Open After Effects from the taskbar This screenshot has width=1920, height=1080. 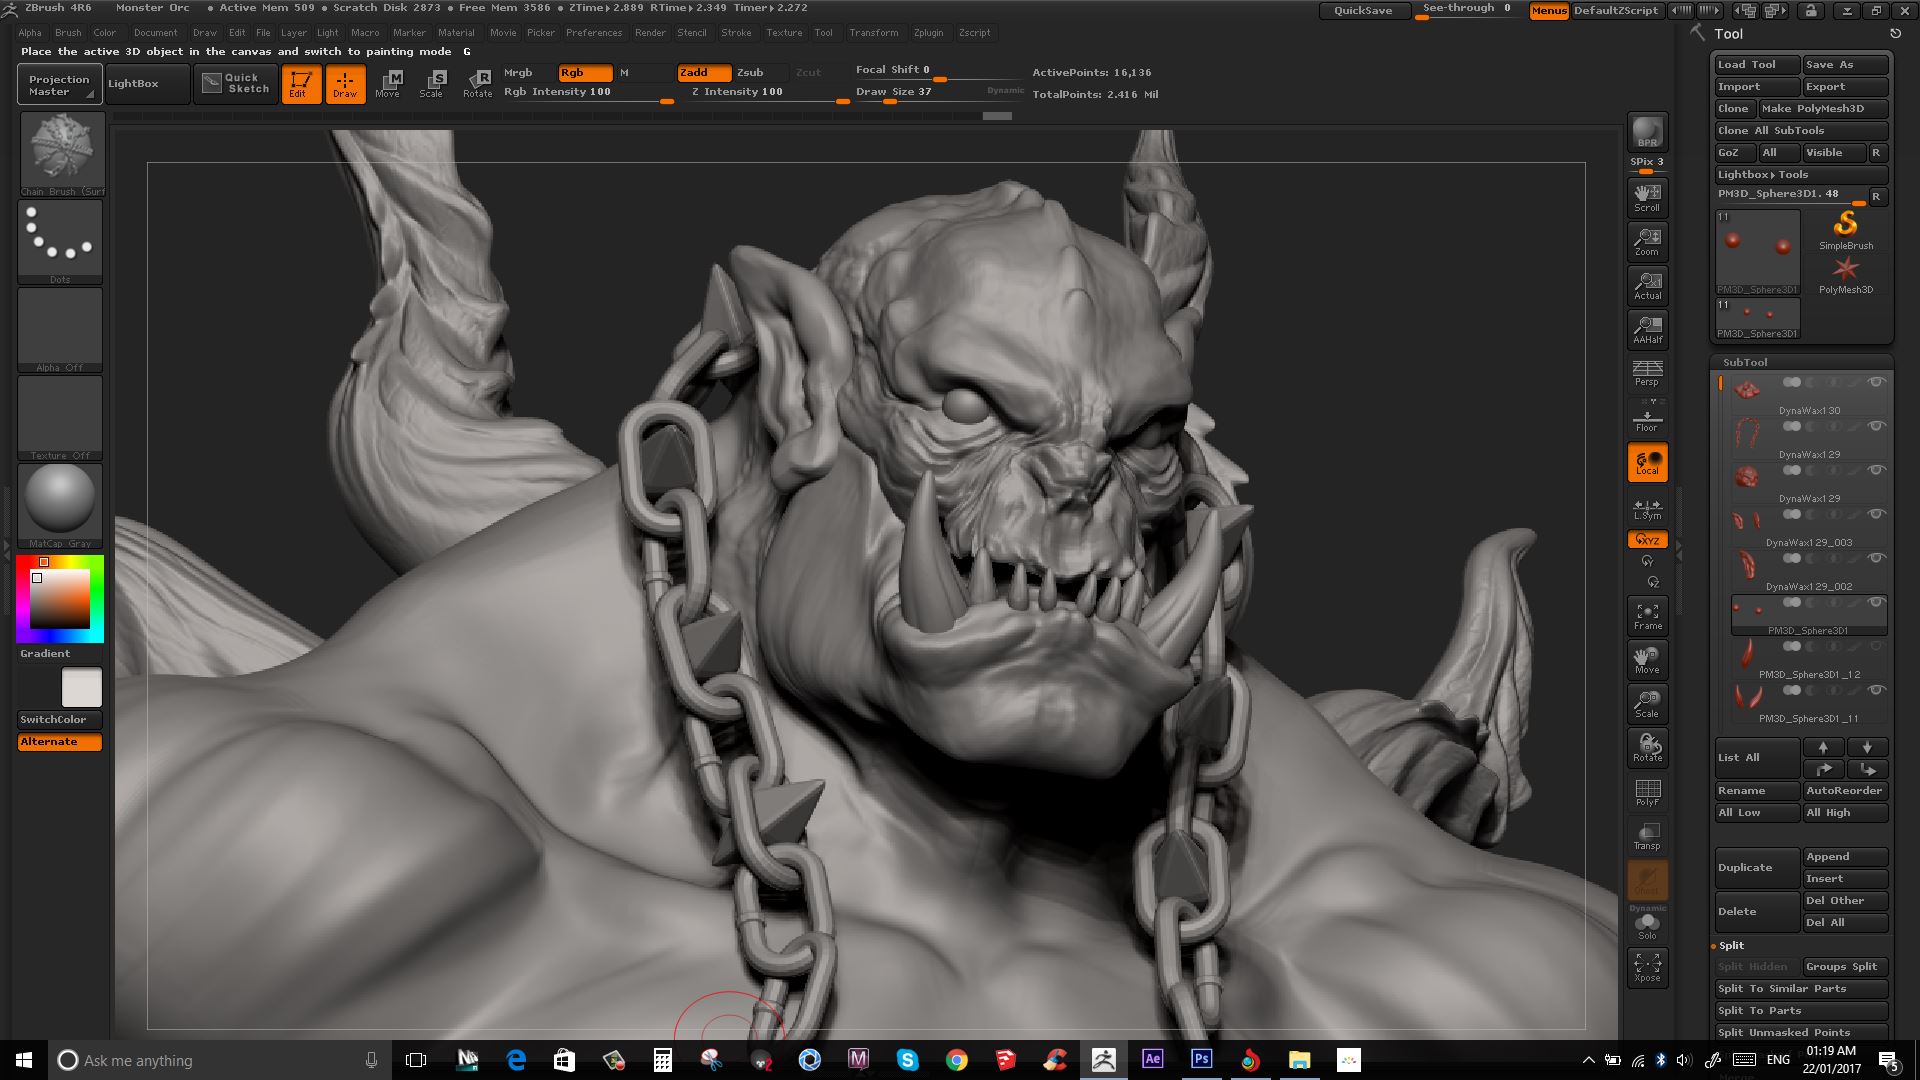[x=1152, y=1060]
